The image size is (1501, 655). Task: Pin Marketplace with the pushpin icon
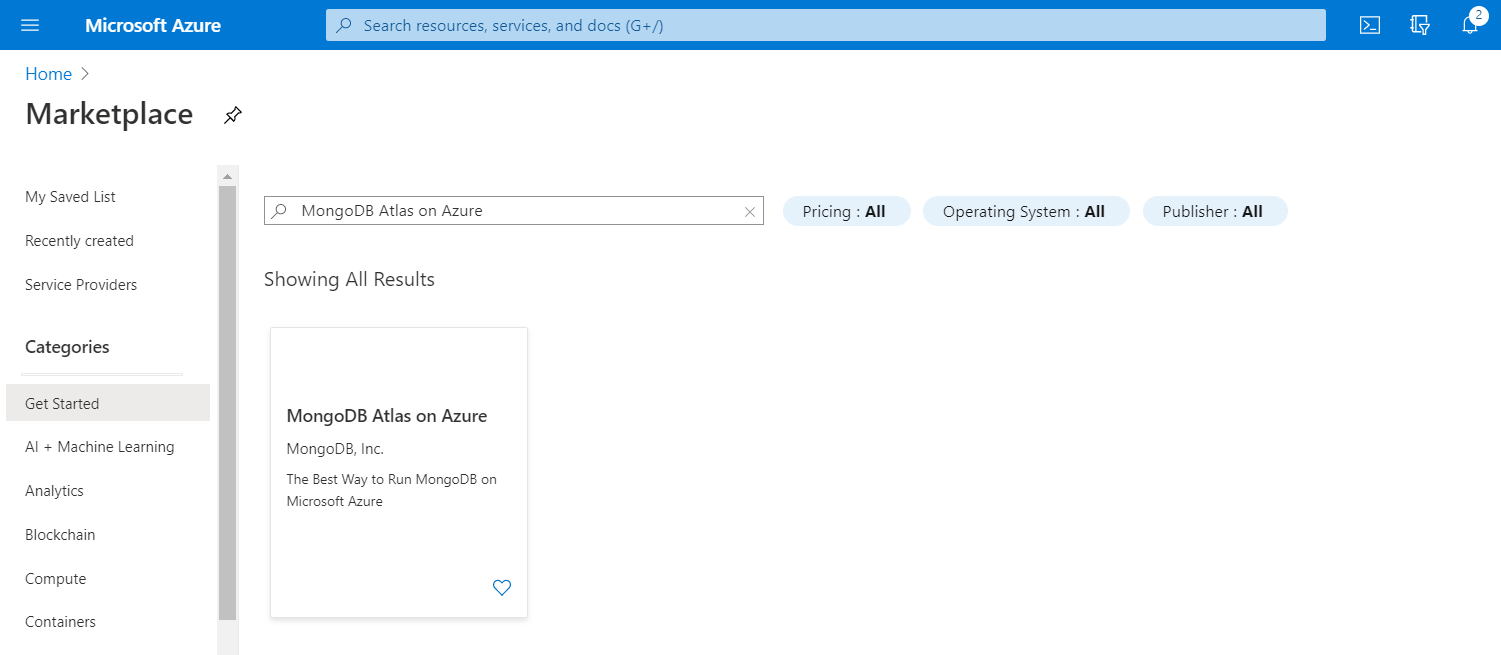[x=232, y=115]
